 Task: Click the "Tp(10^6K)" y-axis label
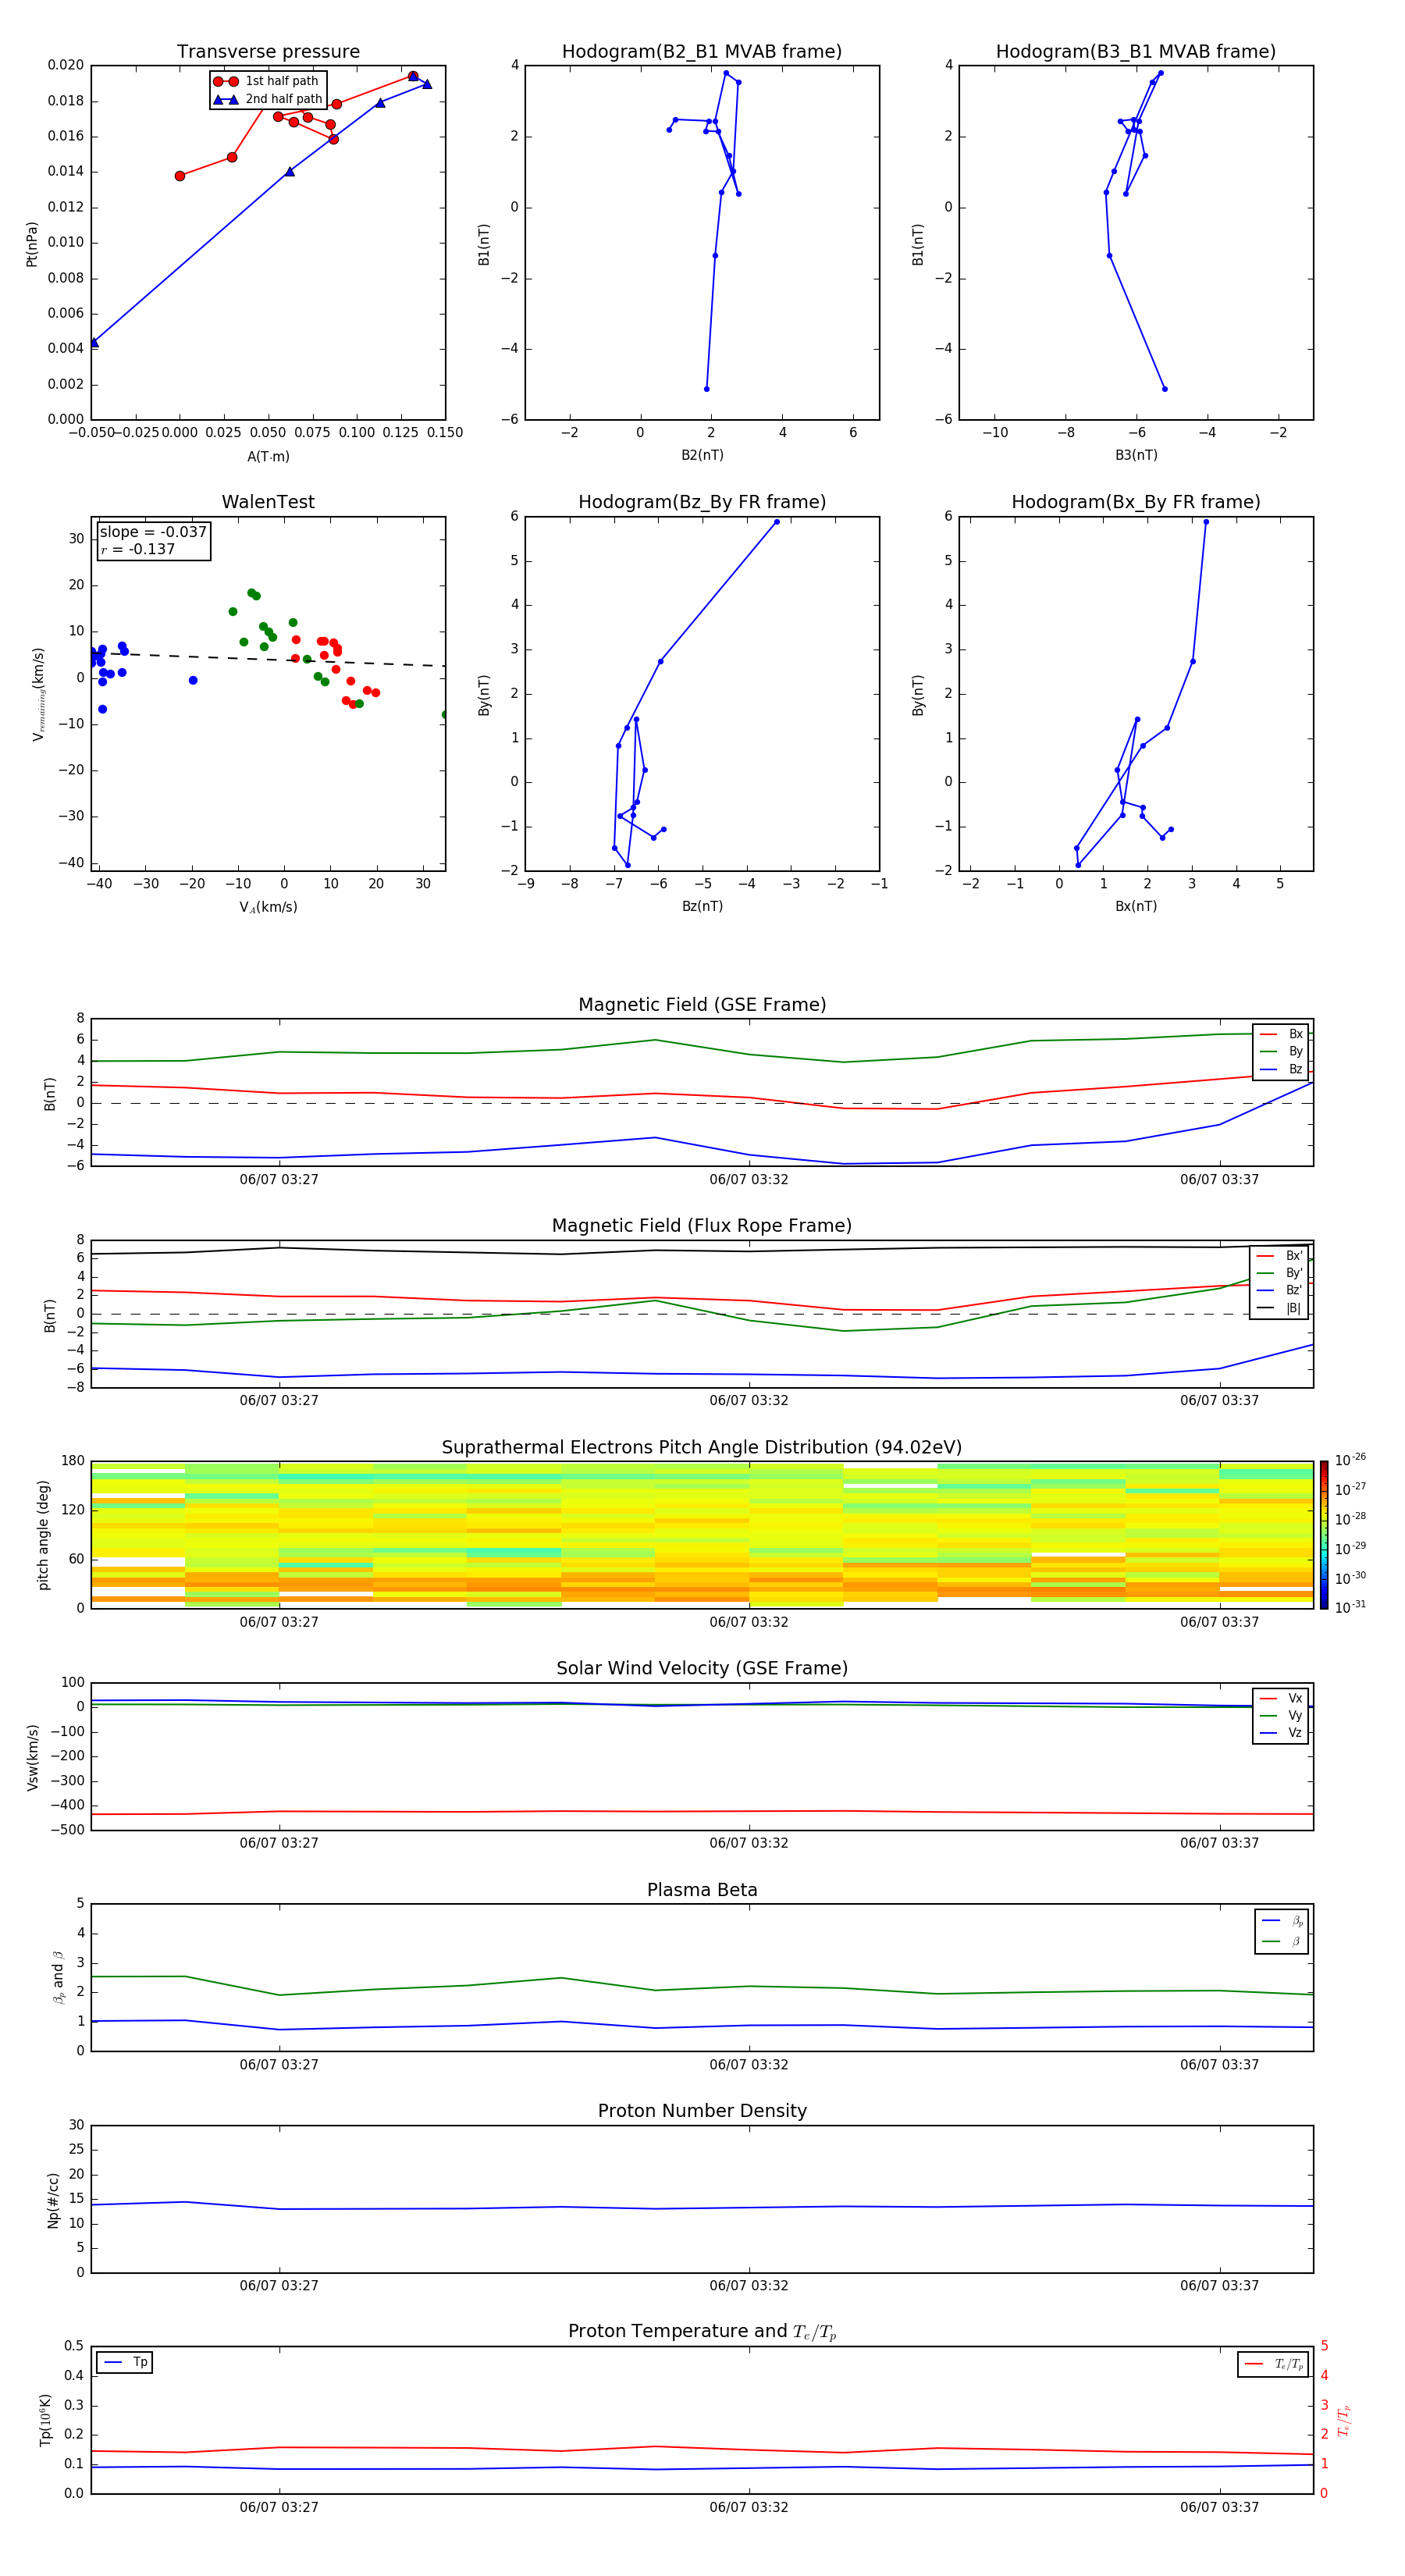tap(45, 2420)
